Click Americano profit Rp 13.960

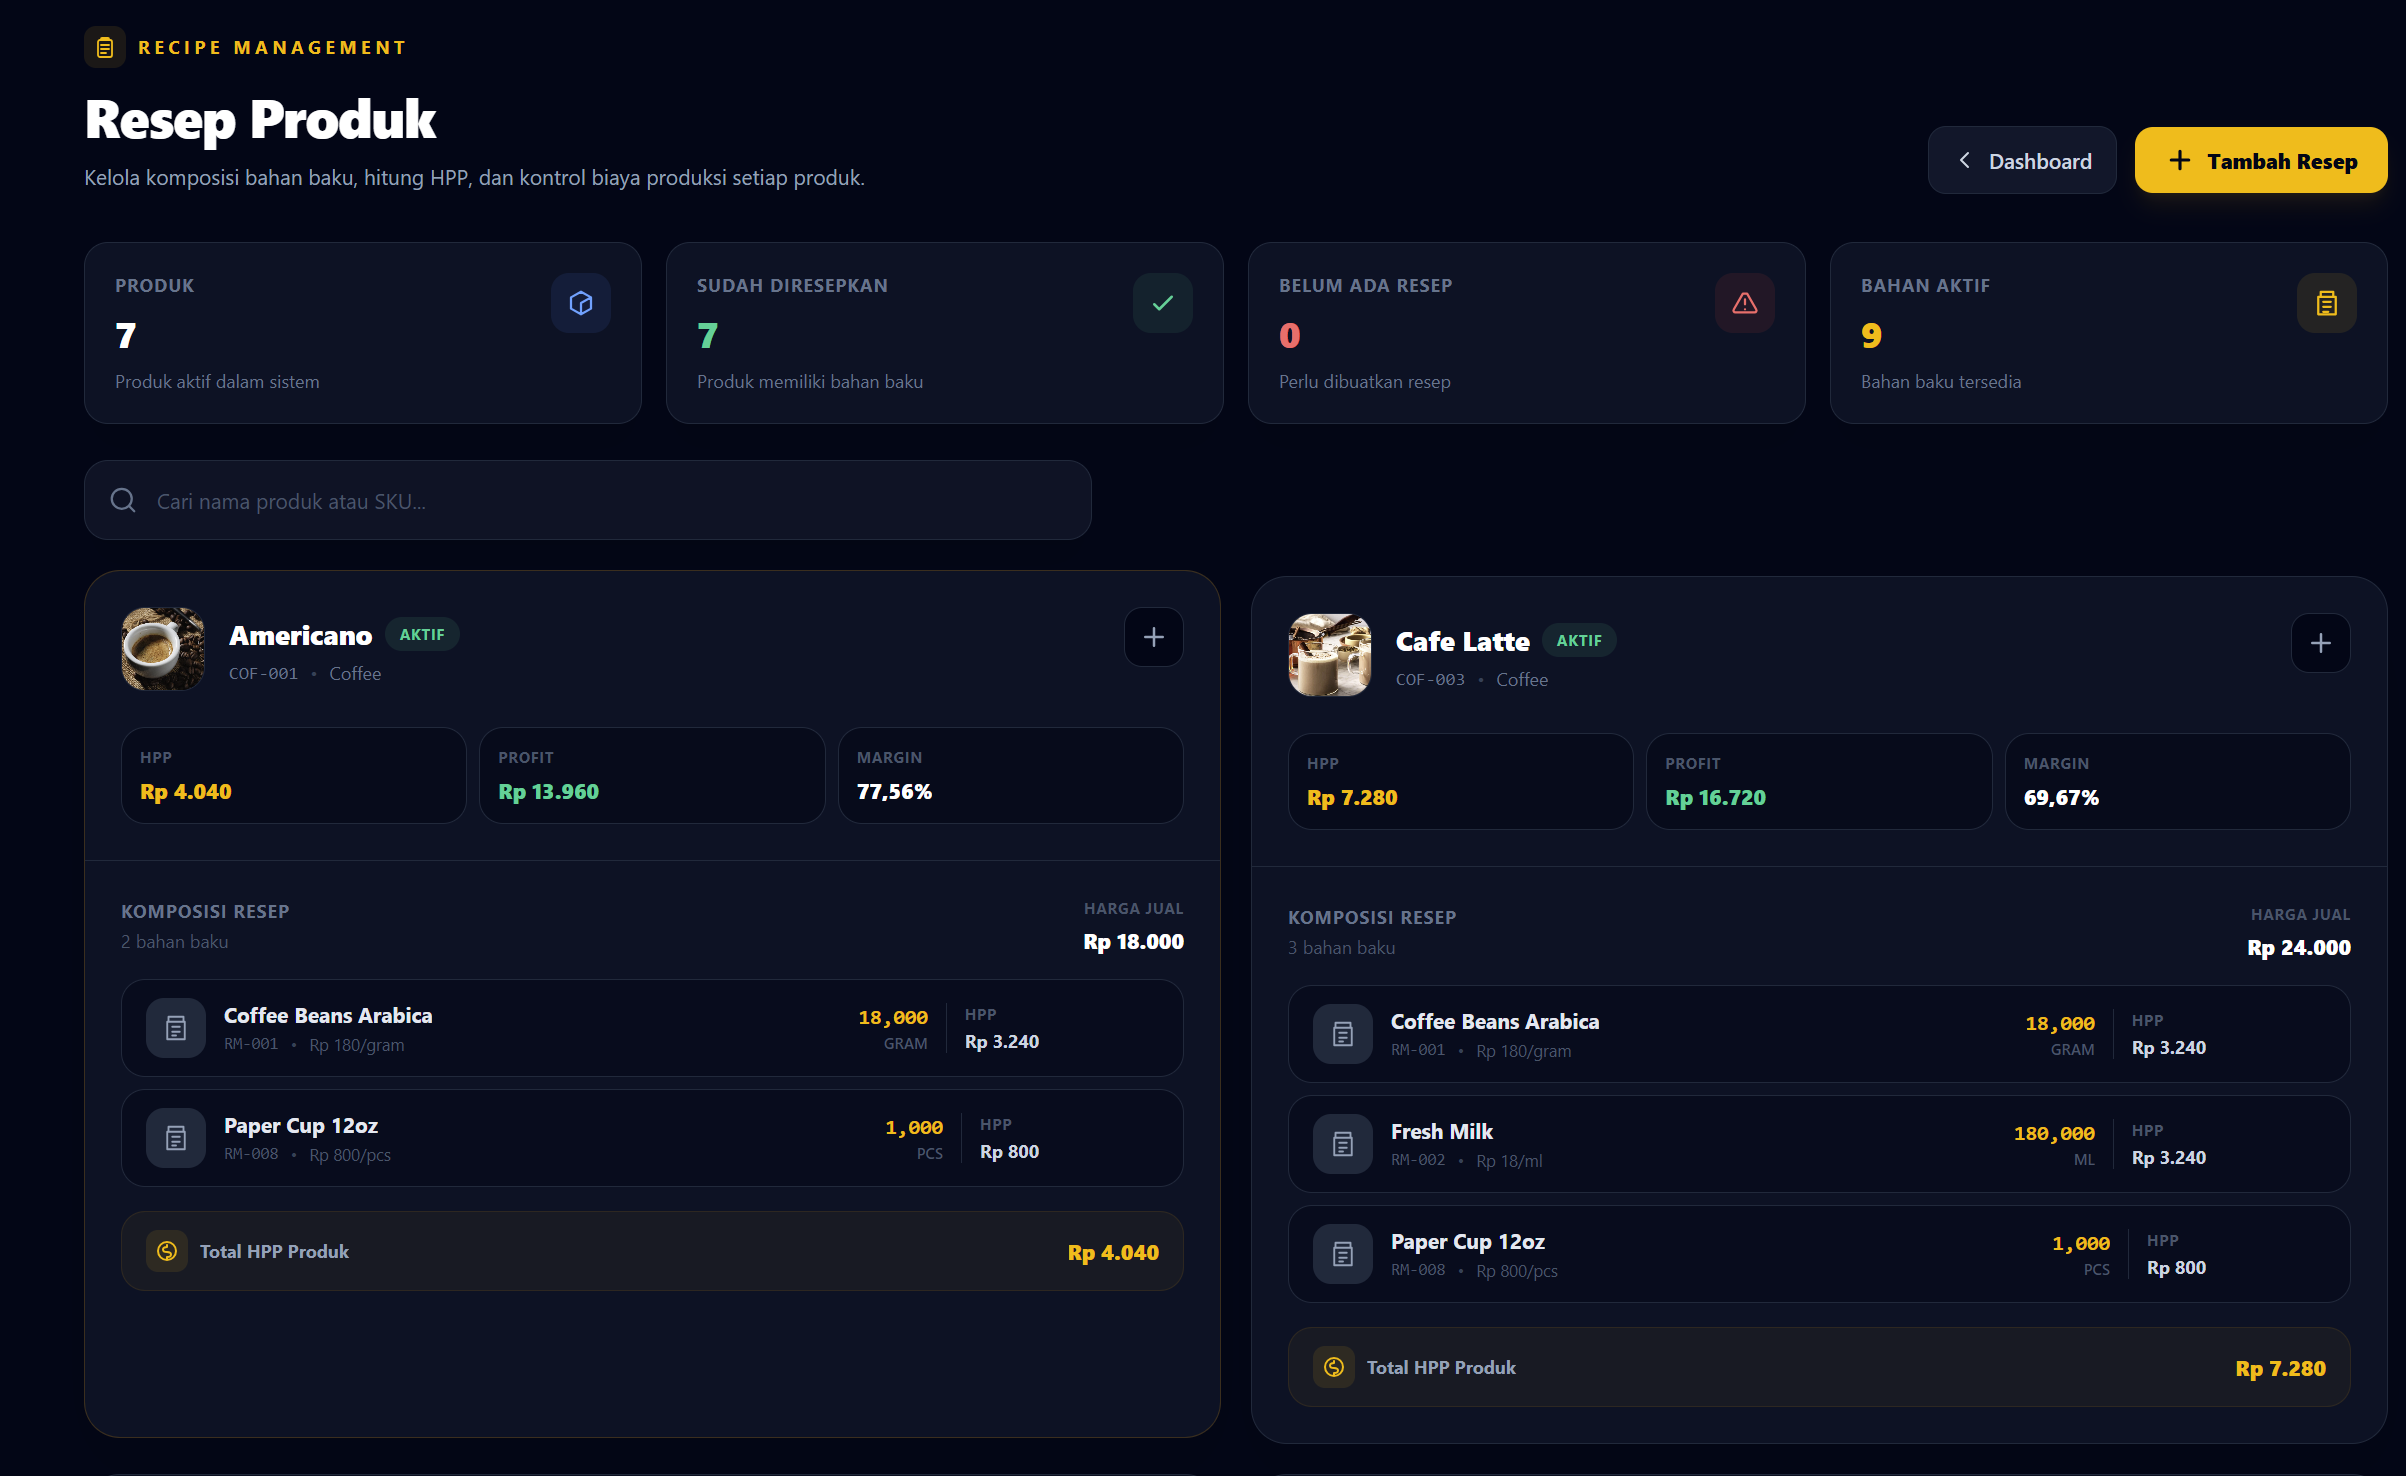[x=549, y=791]
